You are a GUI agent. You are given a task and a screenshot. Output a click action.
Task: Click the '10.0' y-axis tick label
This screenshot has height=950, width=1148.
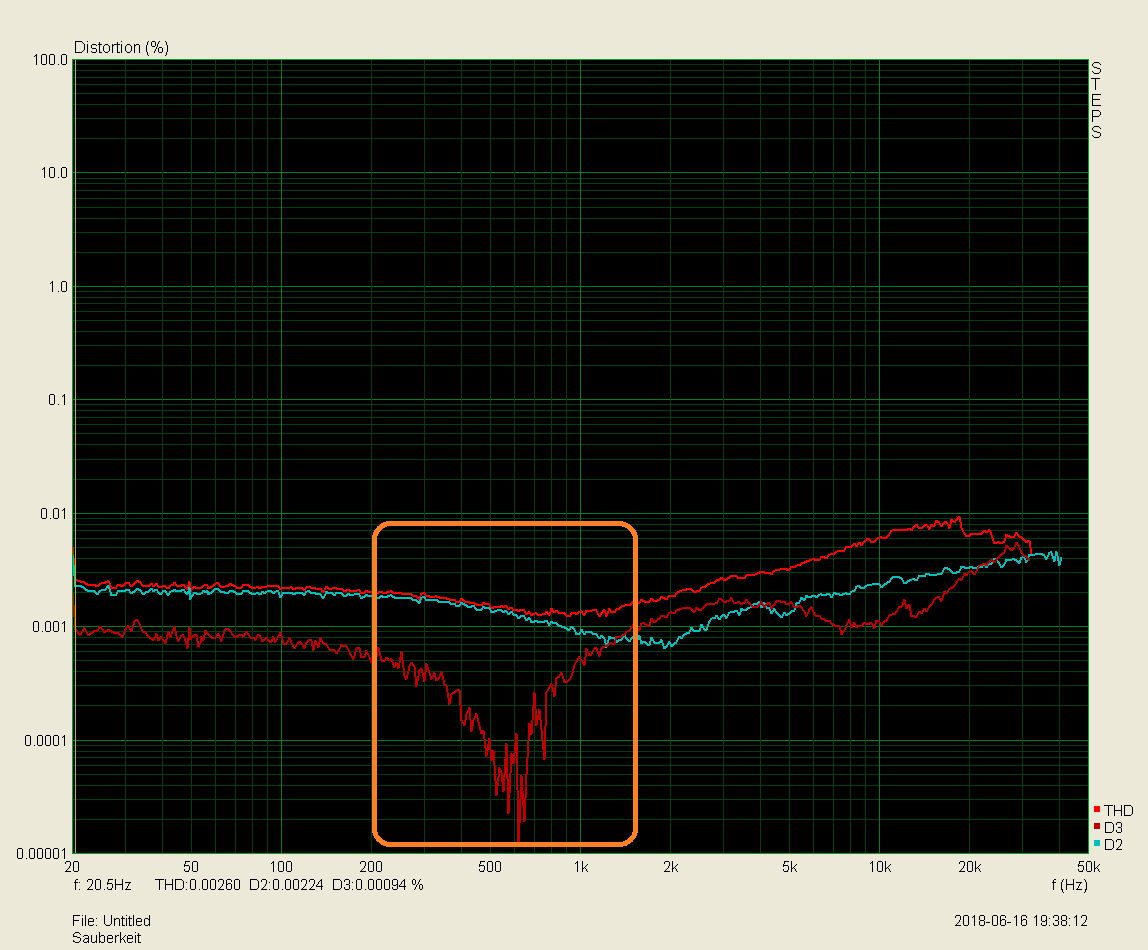[53, 173]
